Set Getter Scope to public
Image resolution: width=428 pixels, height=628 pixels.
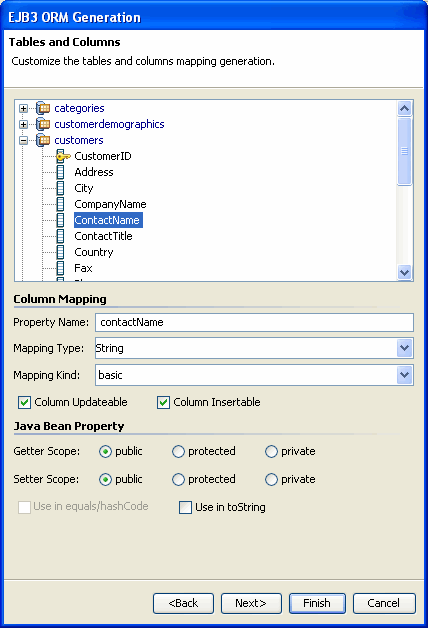[x=105, y=452]
